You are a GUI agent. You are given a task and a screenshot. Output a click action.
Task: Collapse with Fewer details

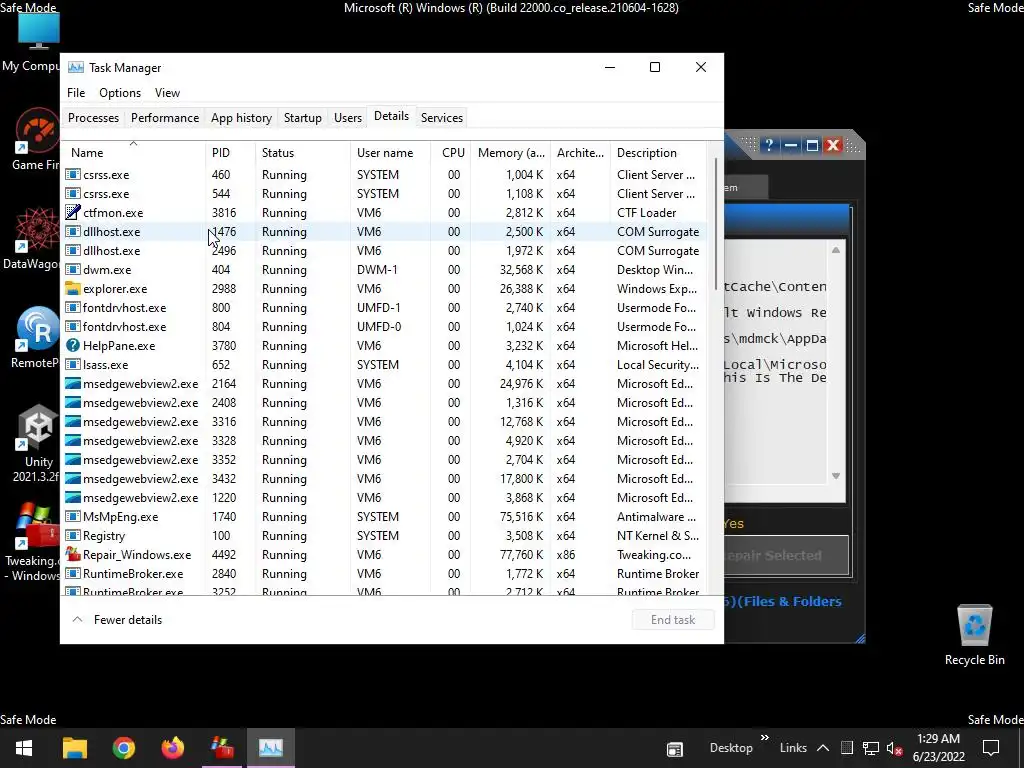point(118,620)
